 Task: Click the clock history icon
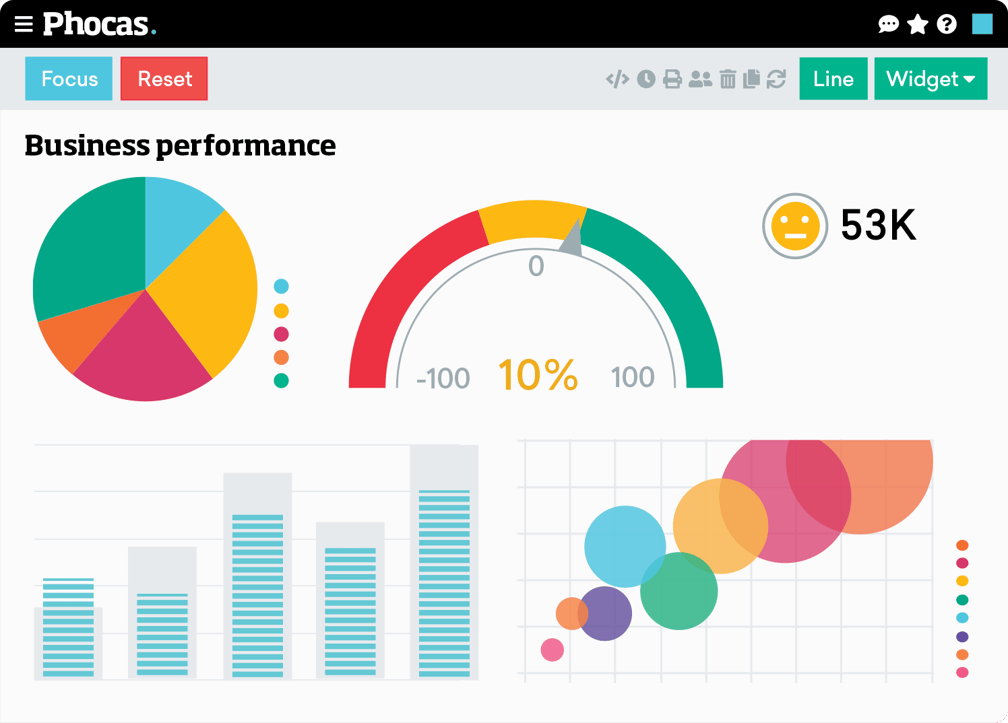tap(645, 78)
